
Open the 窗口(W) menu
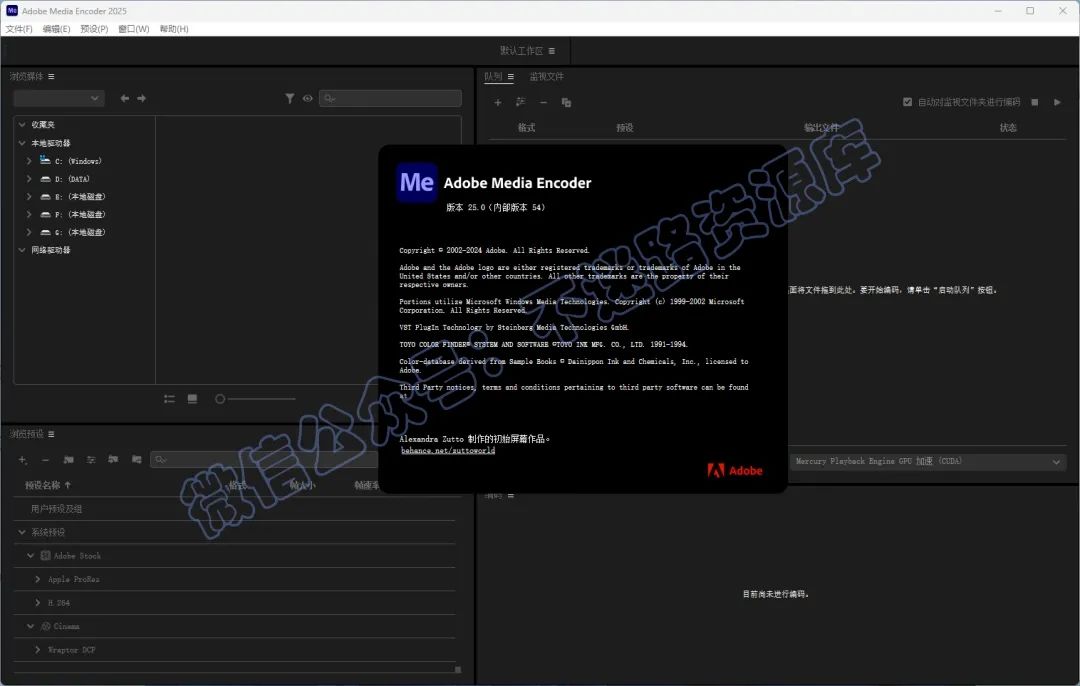(134, 29)
